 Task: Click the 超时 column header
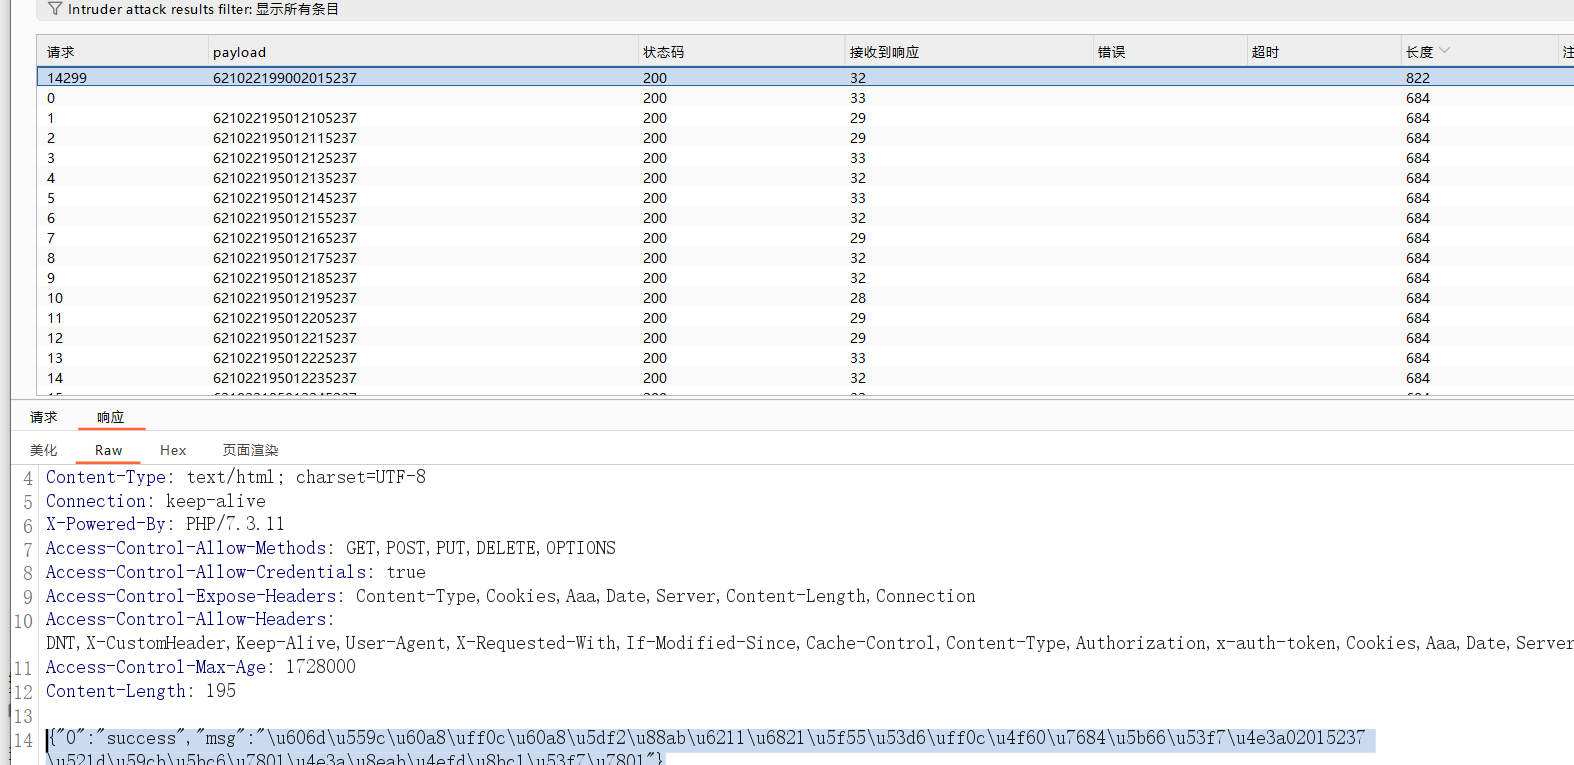click(1265, 52)
